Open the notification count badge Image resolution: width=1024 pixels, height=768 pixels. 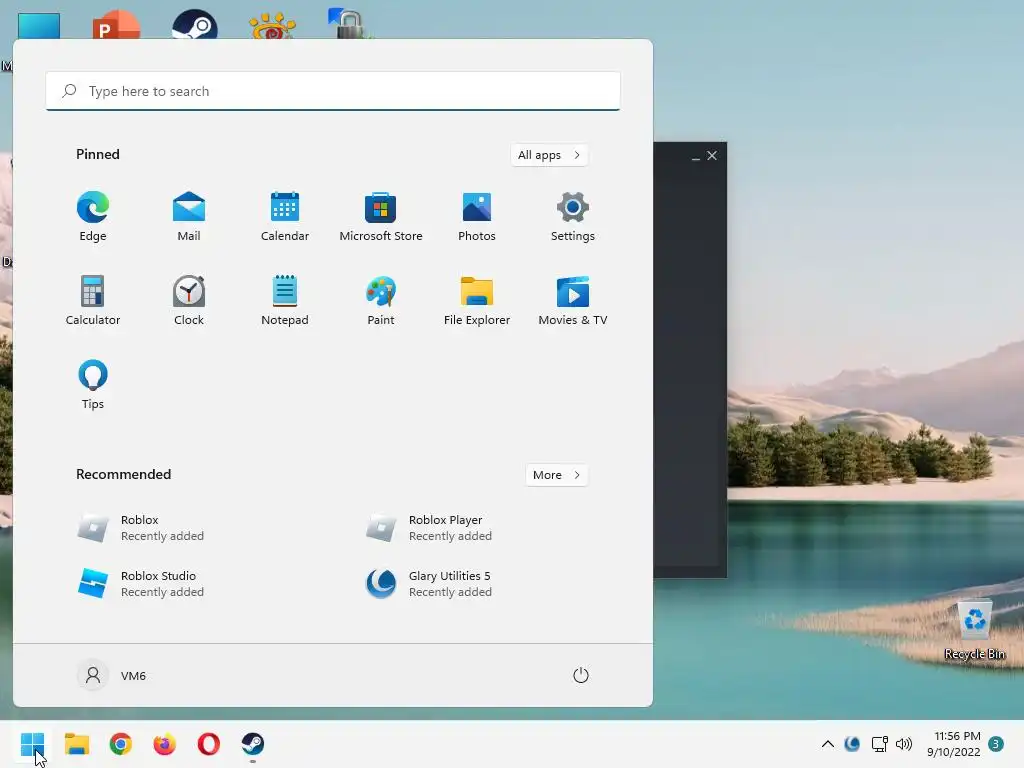996,744
